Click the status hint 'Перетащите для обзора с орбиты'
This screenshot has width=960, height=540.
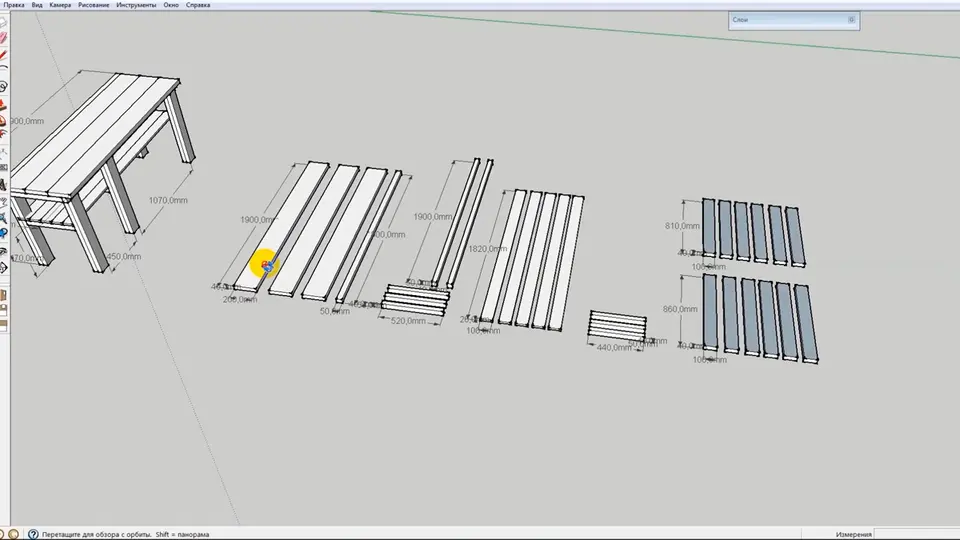click(x=97, y=534)
